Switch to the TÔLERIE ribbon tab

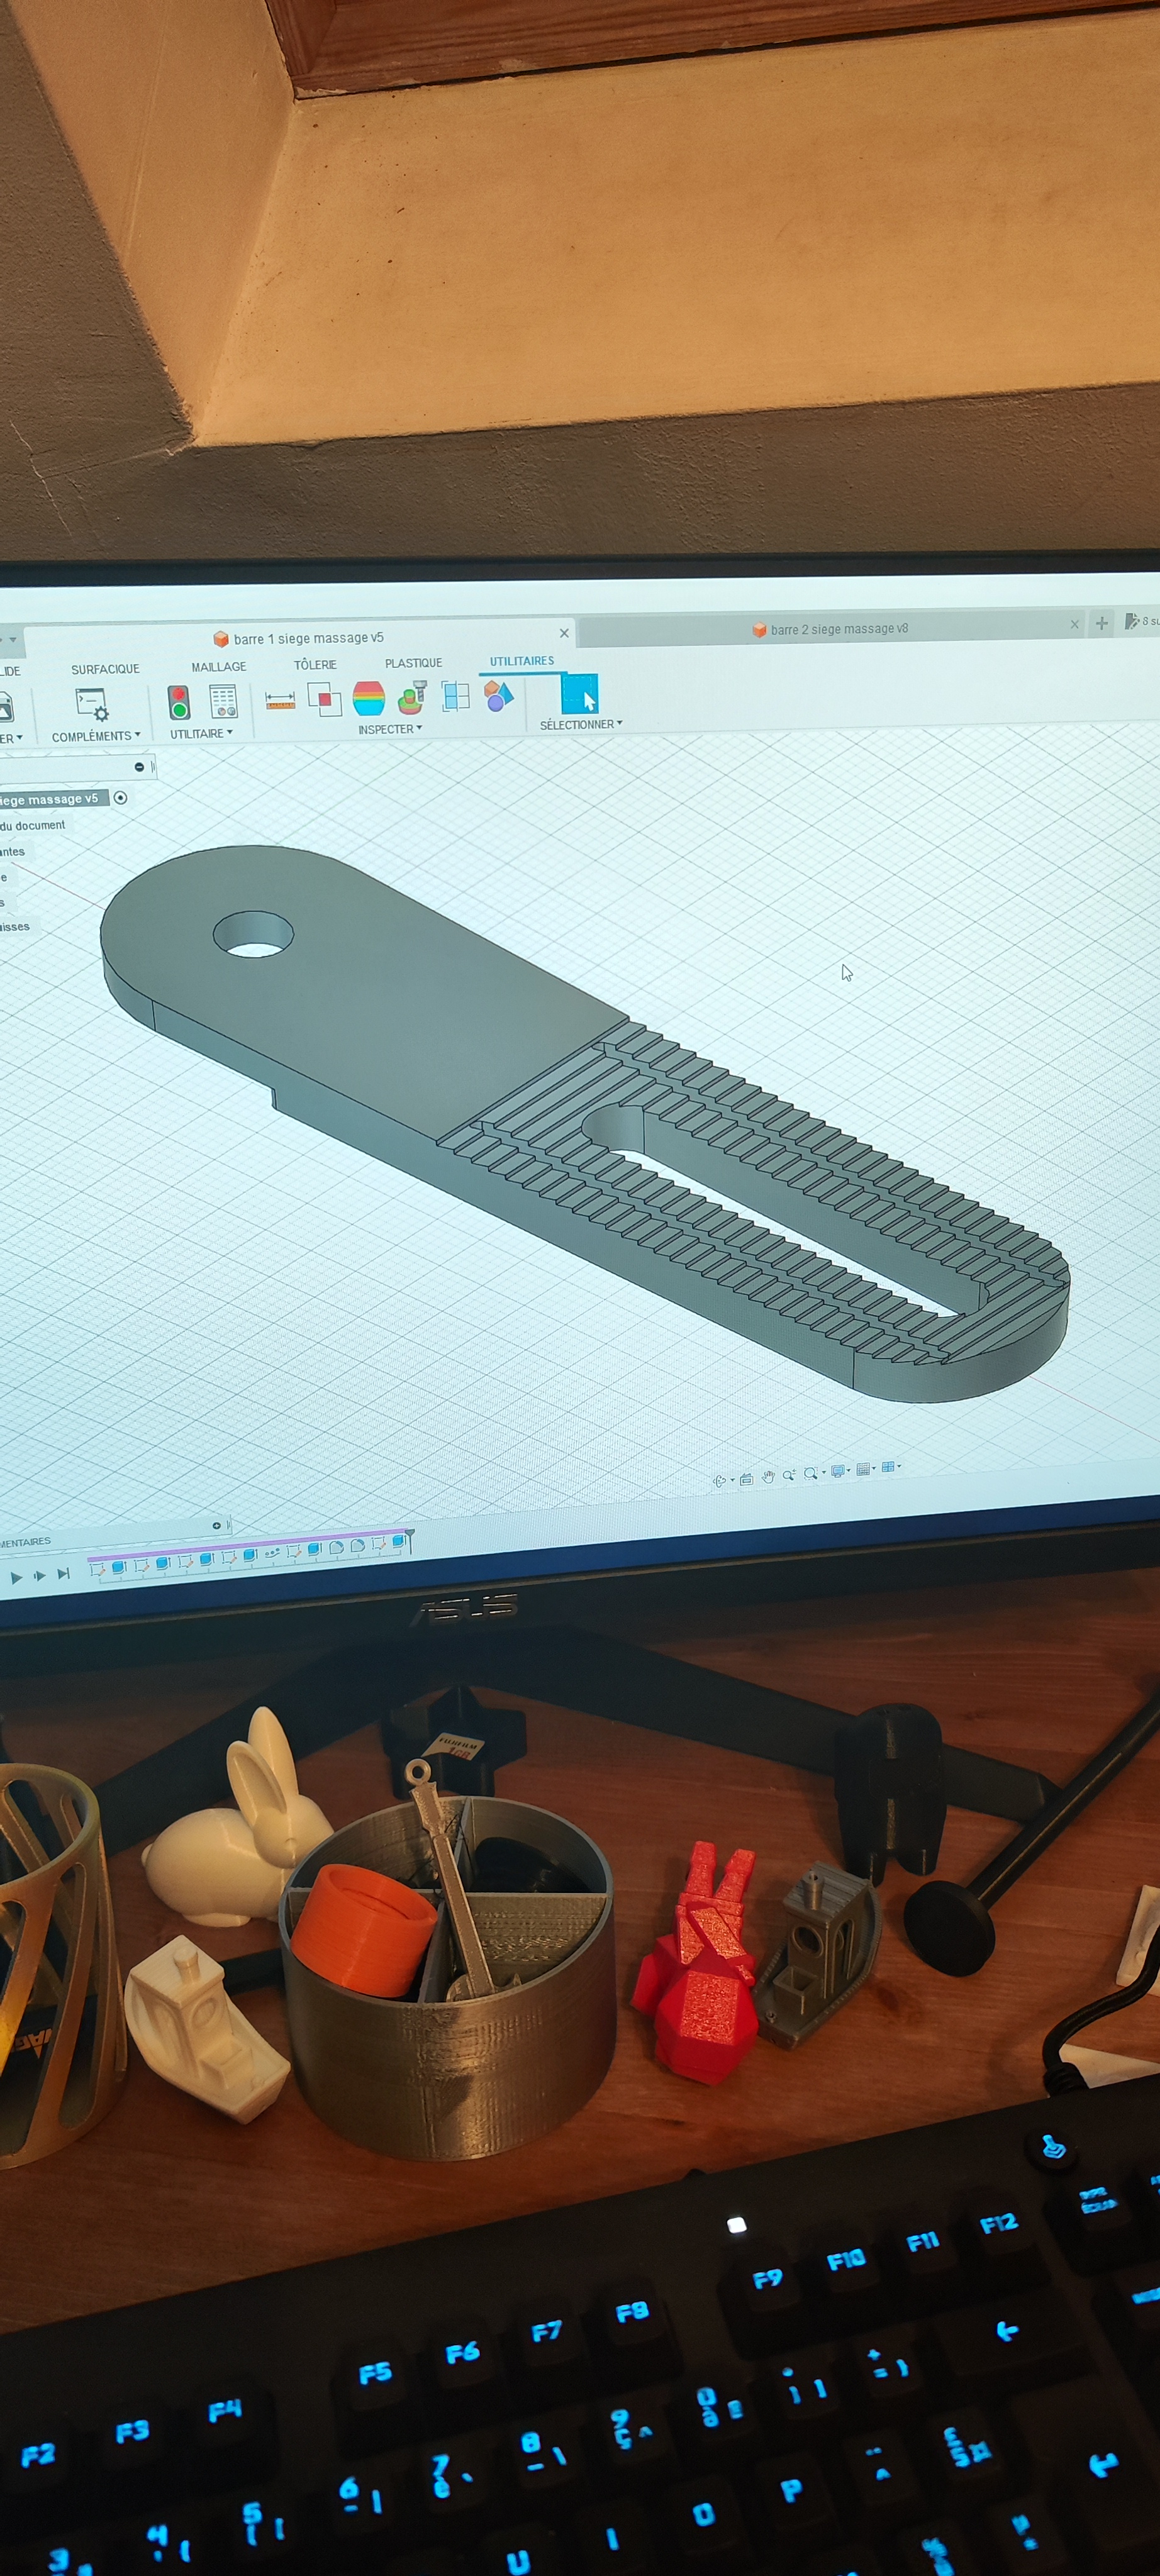(x=315, y=665)
